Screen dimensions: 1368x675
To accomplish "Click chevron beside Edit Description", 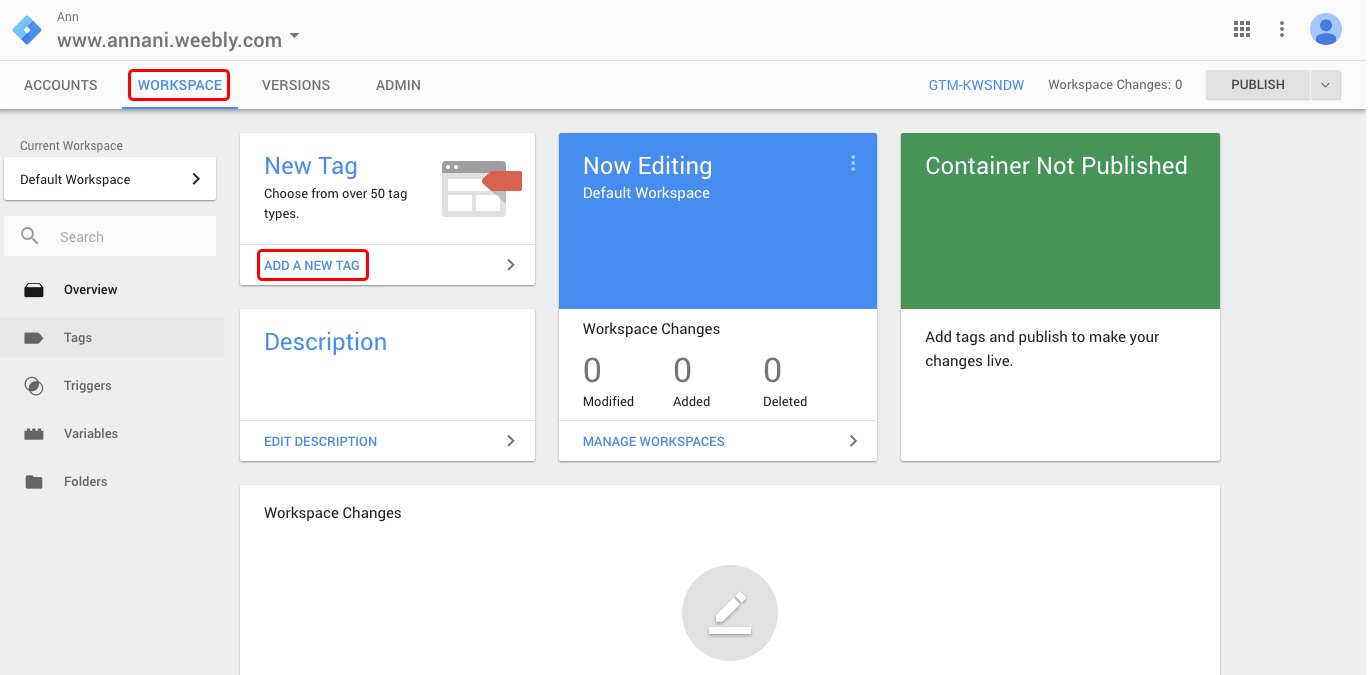I will 511,441.
